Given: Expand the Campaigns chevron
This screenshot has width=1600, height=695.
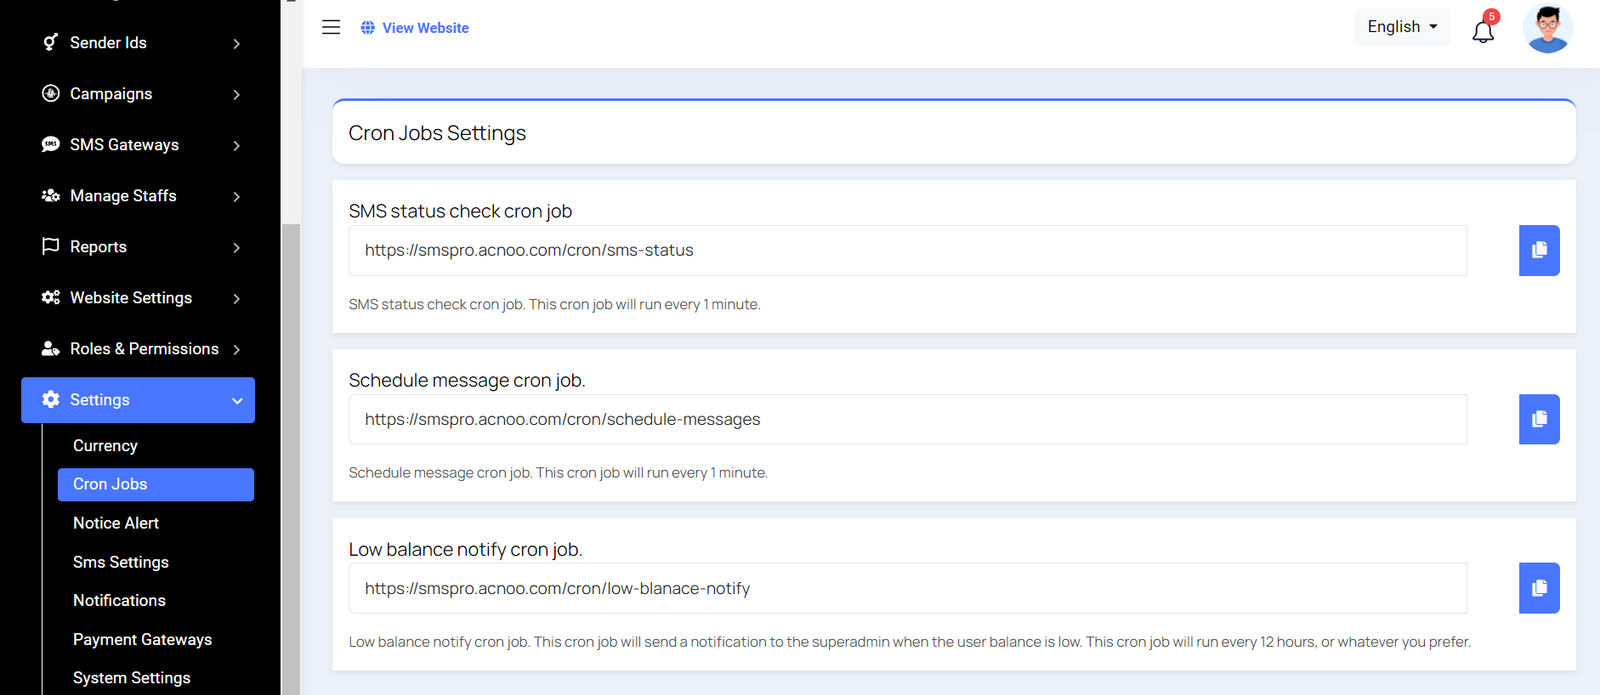Looking at the screenshot, I should (x=236, y=94).
